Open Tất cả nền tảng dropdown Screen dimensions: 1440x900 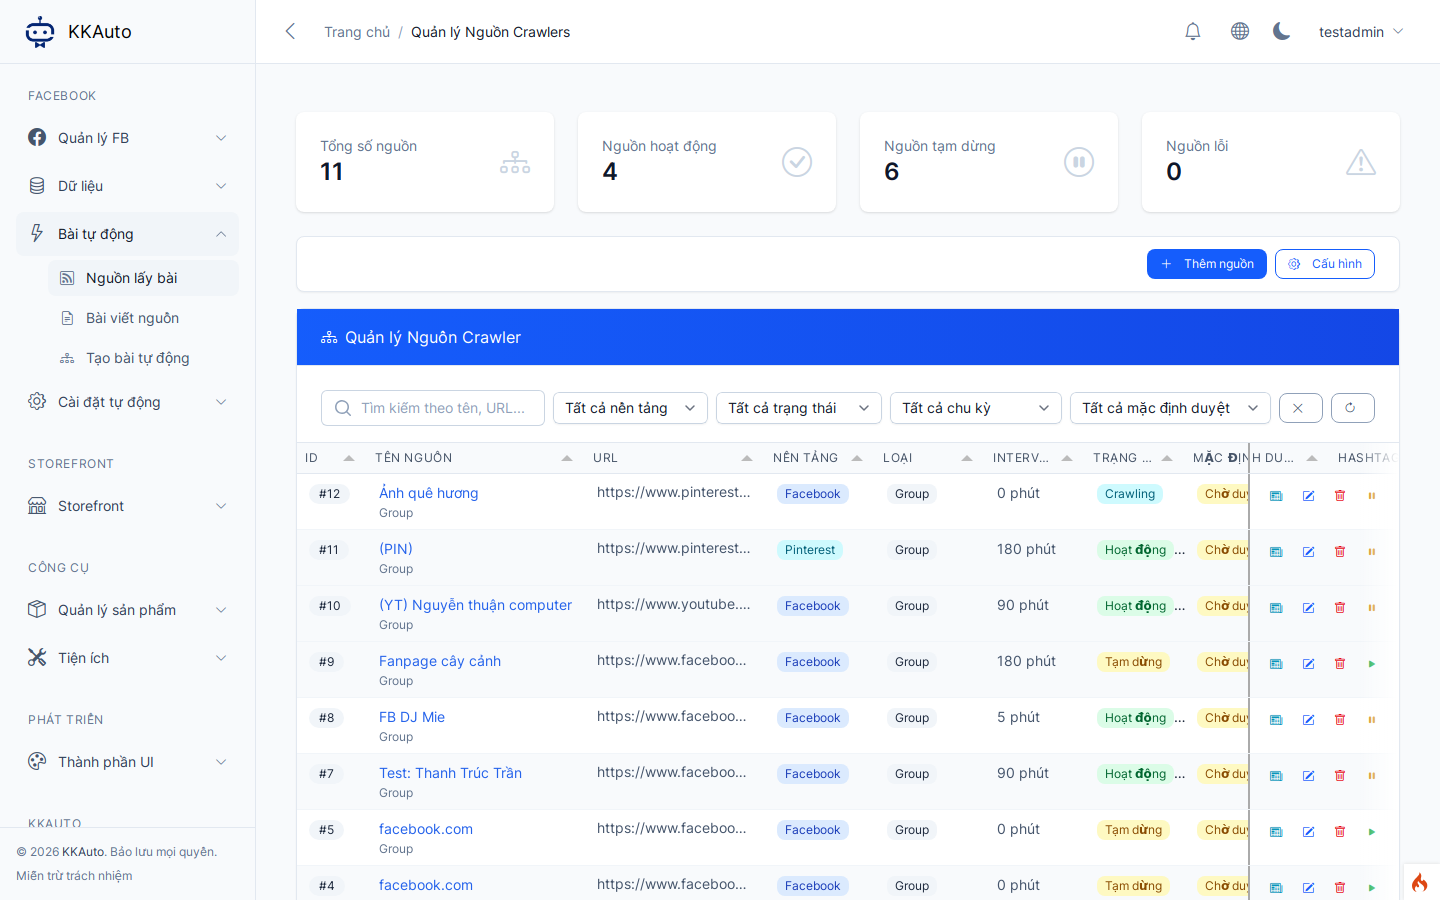point(630,408)
